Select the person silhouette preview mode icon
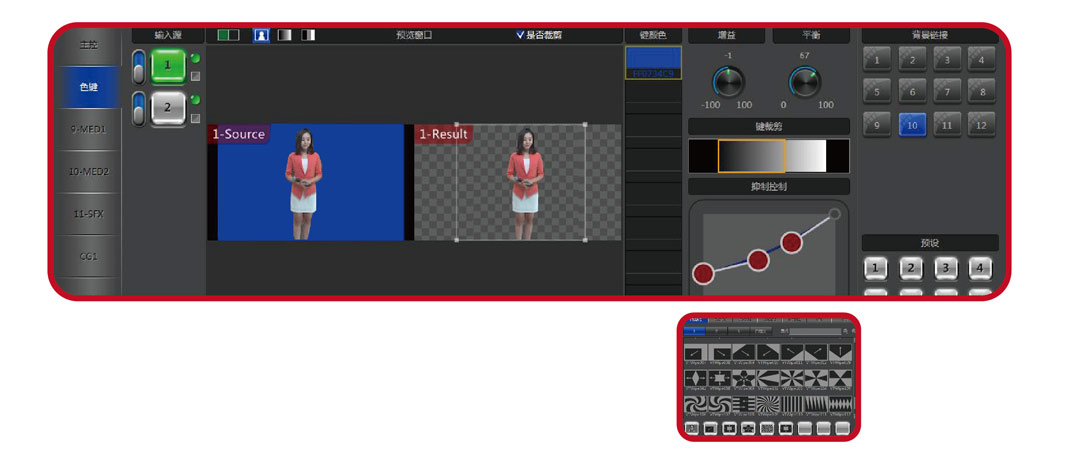Screen dimensions: 1077x449 coord(260,35)
